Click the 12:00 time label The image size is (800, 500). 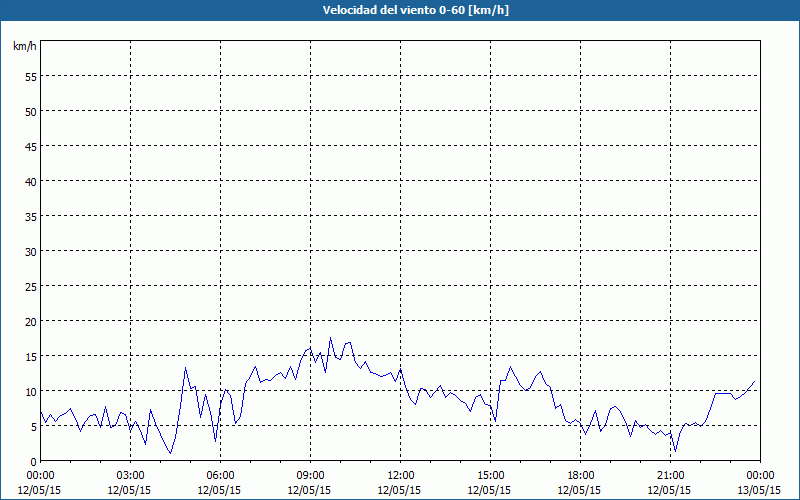click(401, 476)
